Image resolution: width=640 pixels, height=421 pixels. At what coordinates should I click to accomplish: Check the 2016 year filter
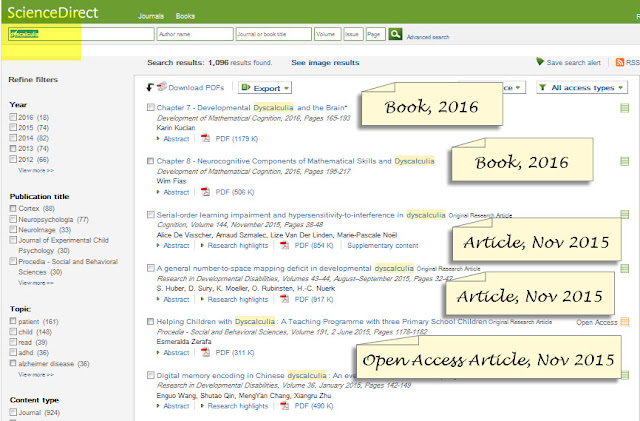click(x=13, y=117)
